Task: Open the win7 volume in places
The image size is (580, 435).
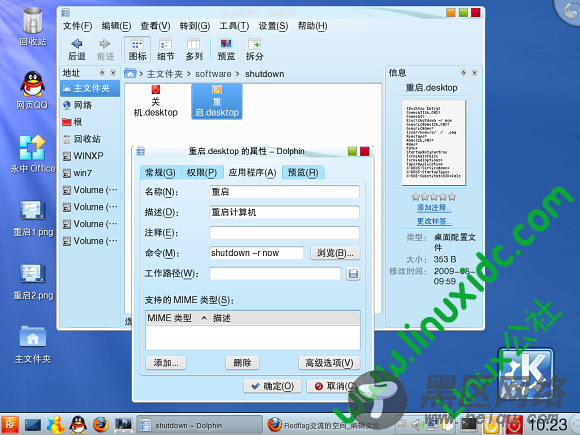Action: click(x=90, y=173)
